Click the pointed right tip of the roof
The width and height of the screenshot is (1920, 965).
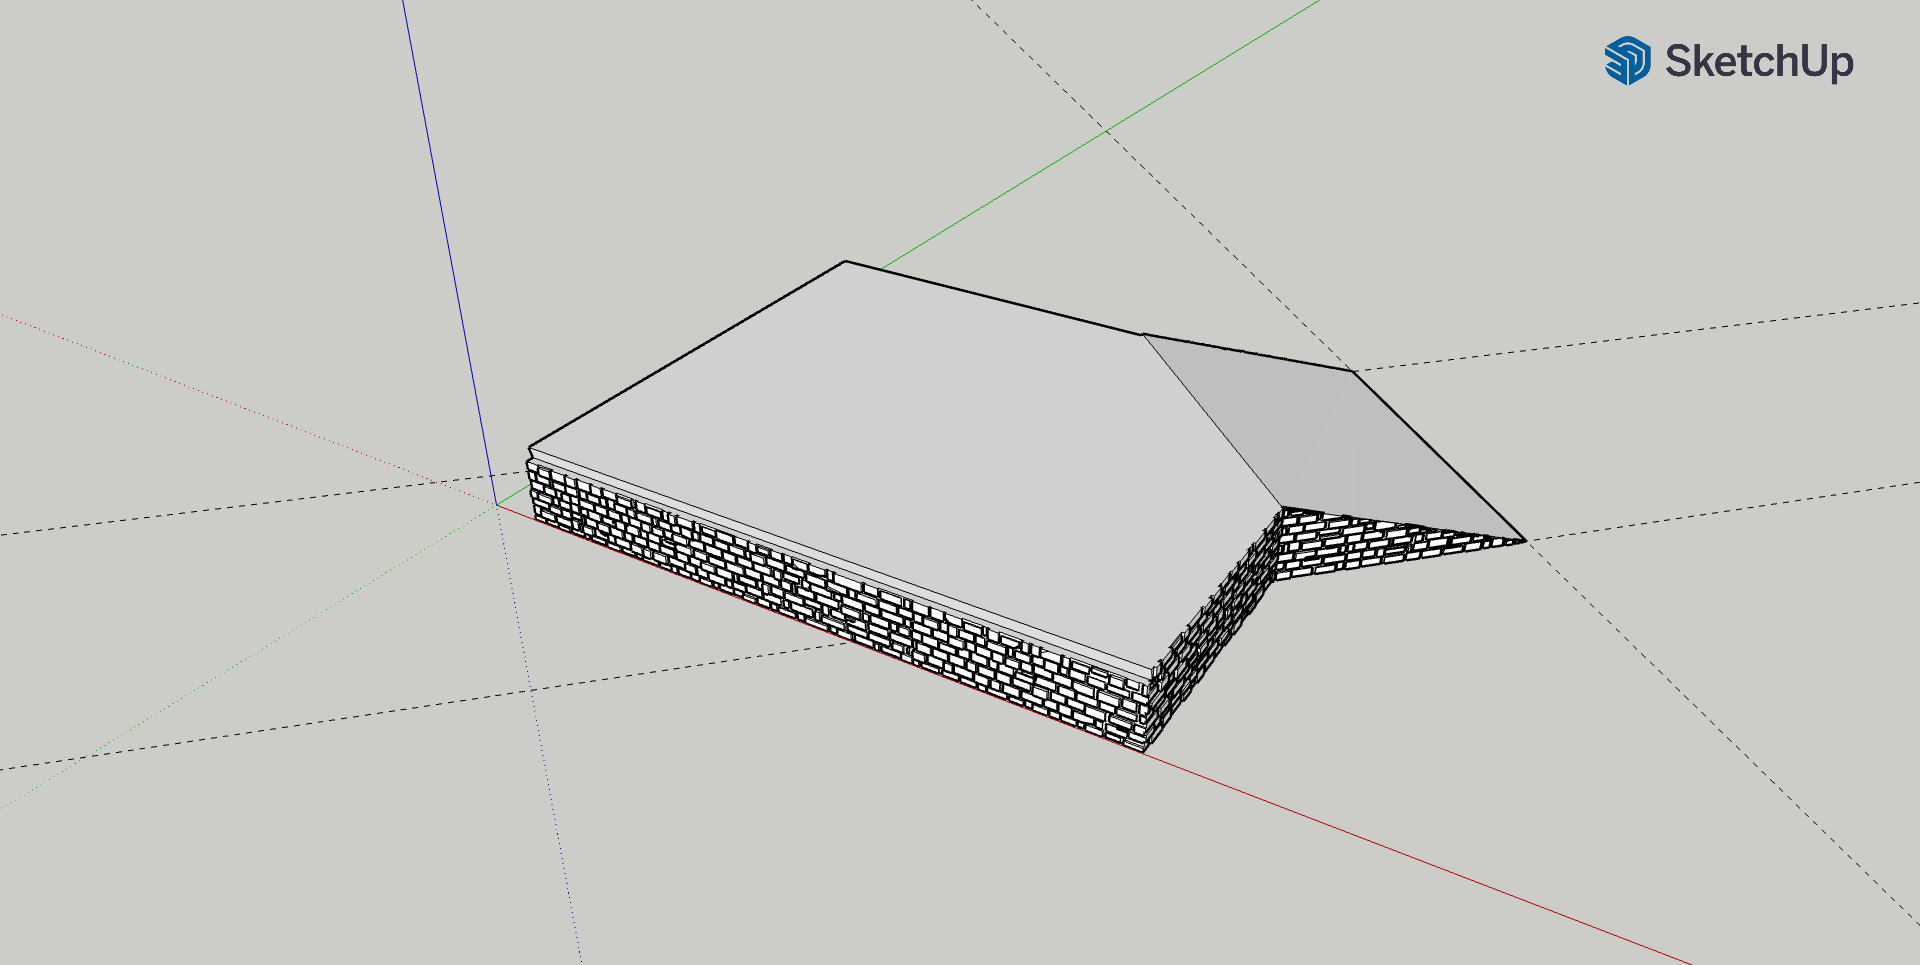click(x=1524, y=541)
